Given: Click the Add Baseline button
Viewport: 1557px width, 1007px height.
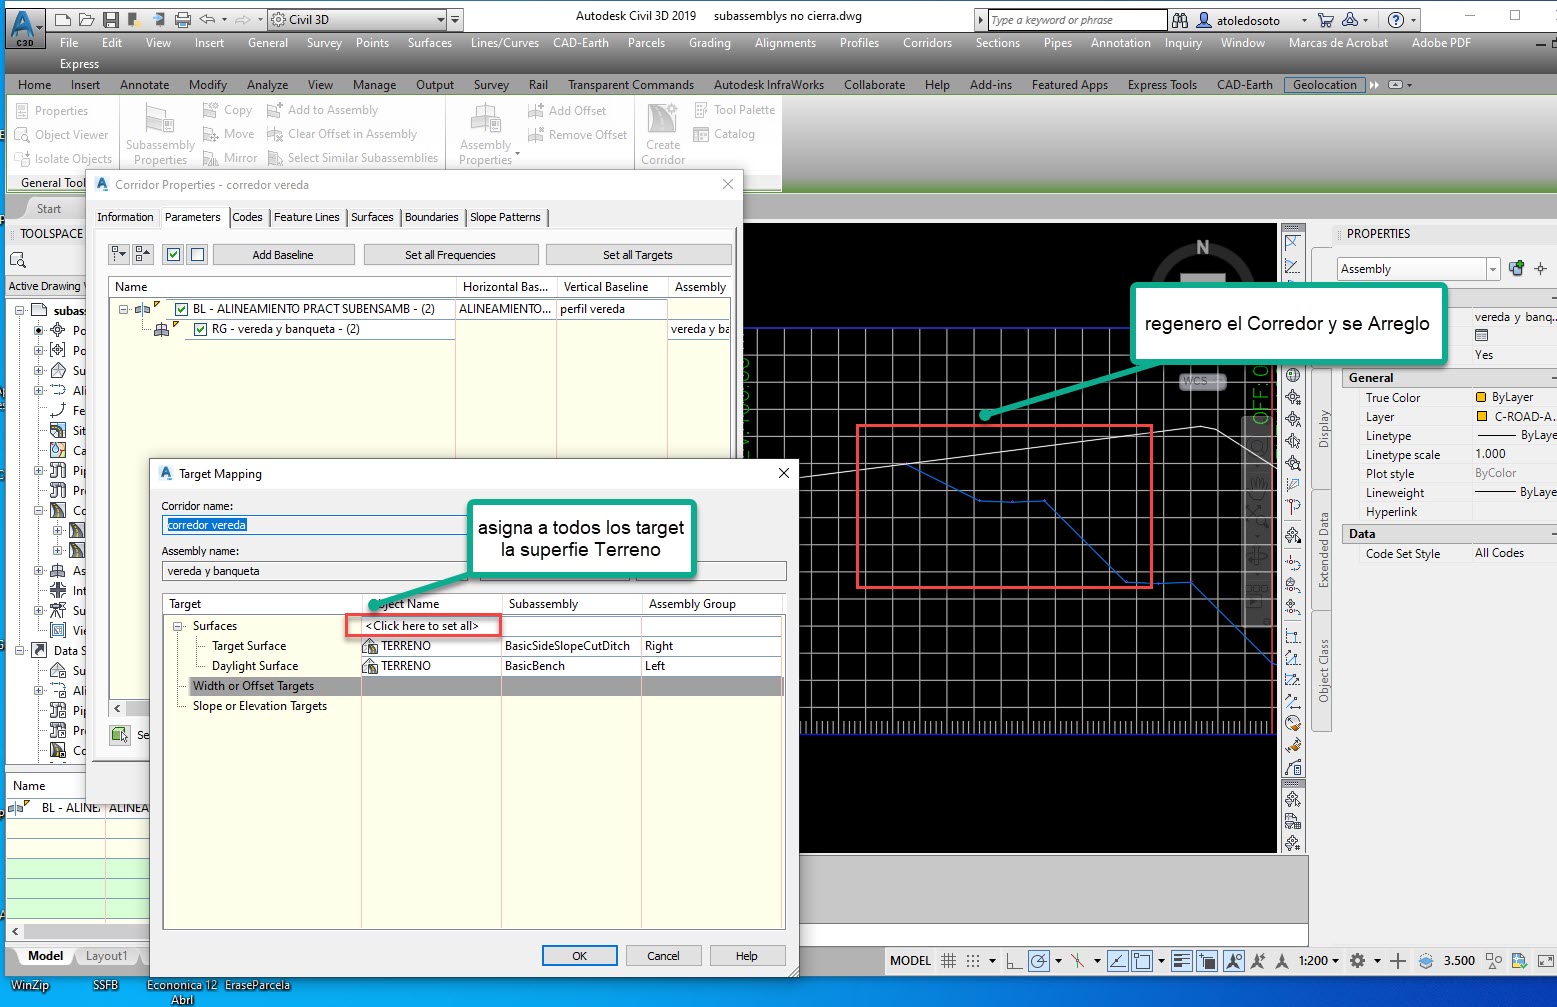Looking at the screenshot, I should pos(283,255).
